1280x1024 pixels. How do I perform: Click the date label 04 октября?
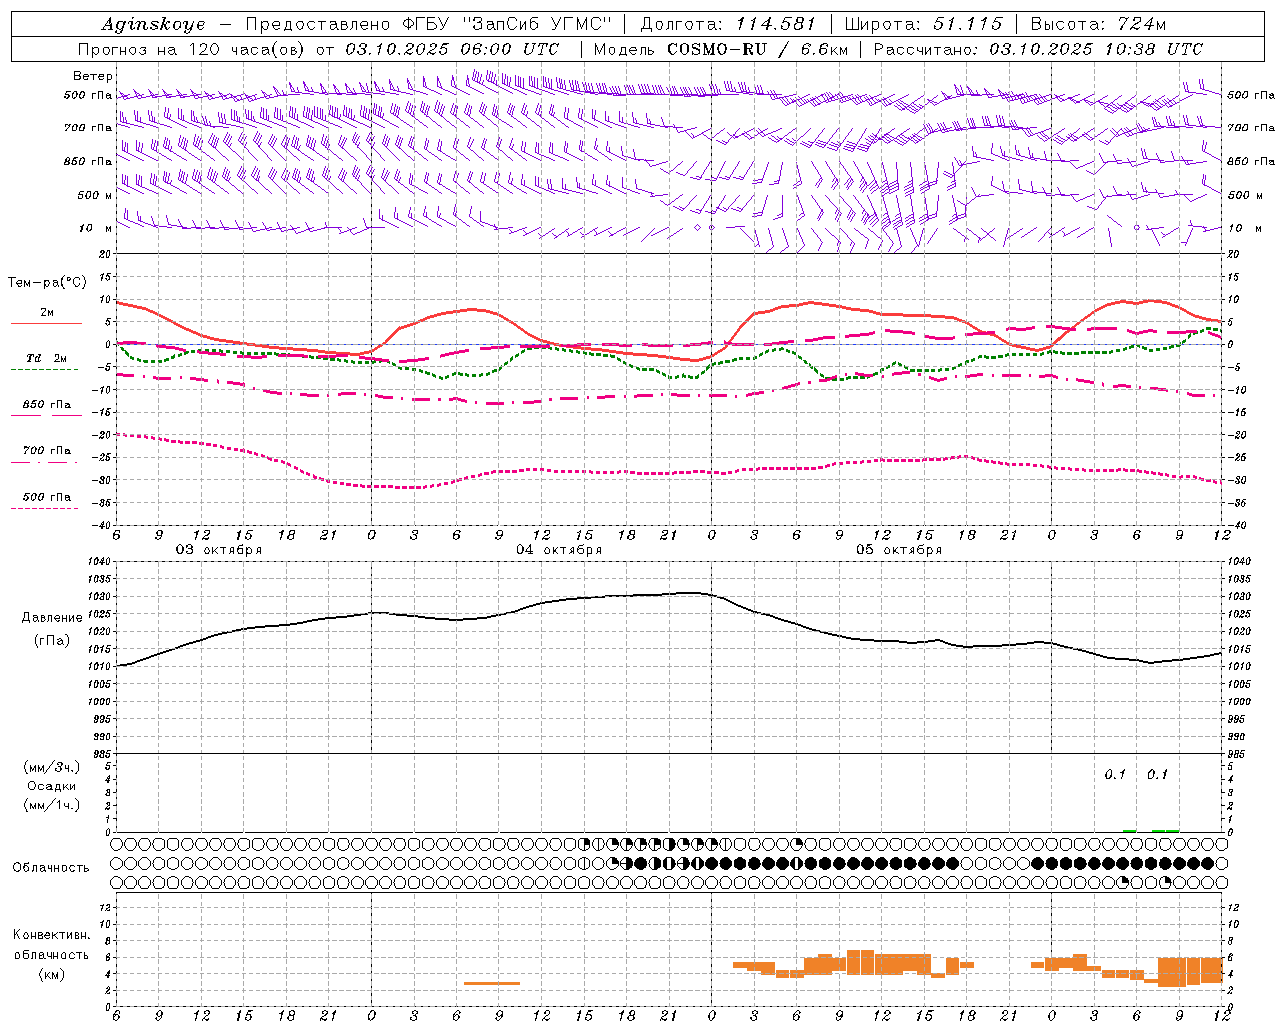tap(559, 550)
